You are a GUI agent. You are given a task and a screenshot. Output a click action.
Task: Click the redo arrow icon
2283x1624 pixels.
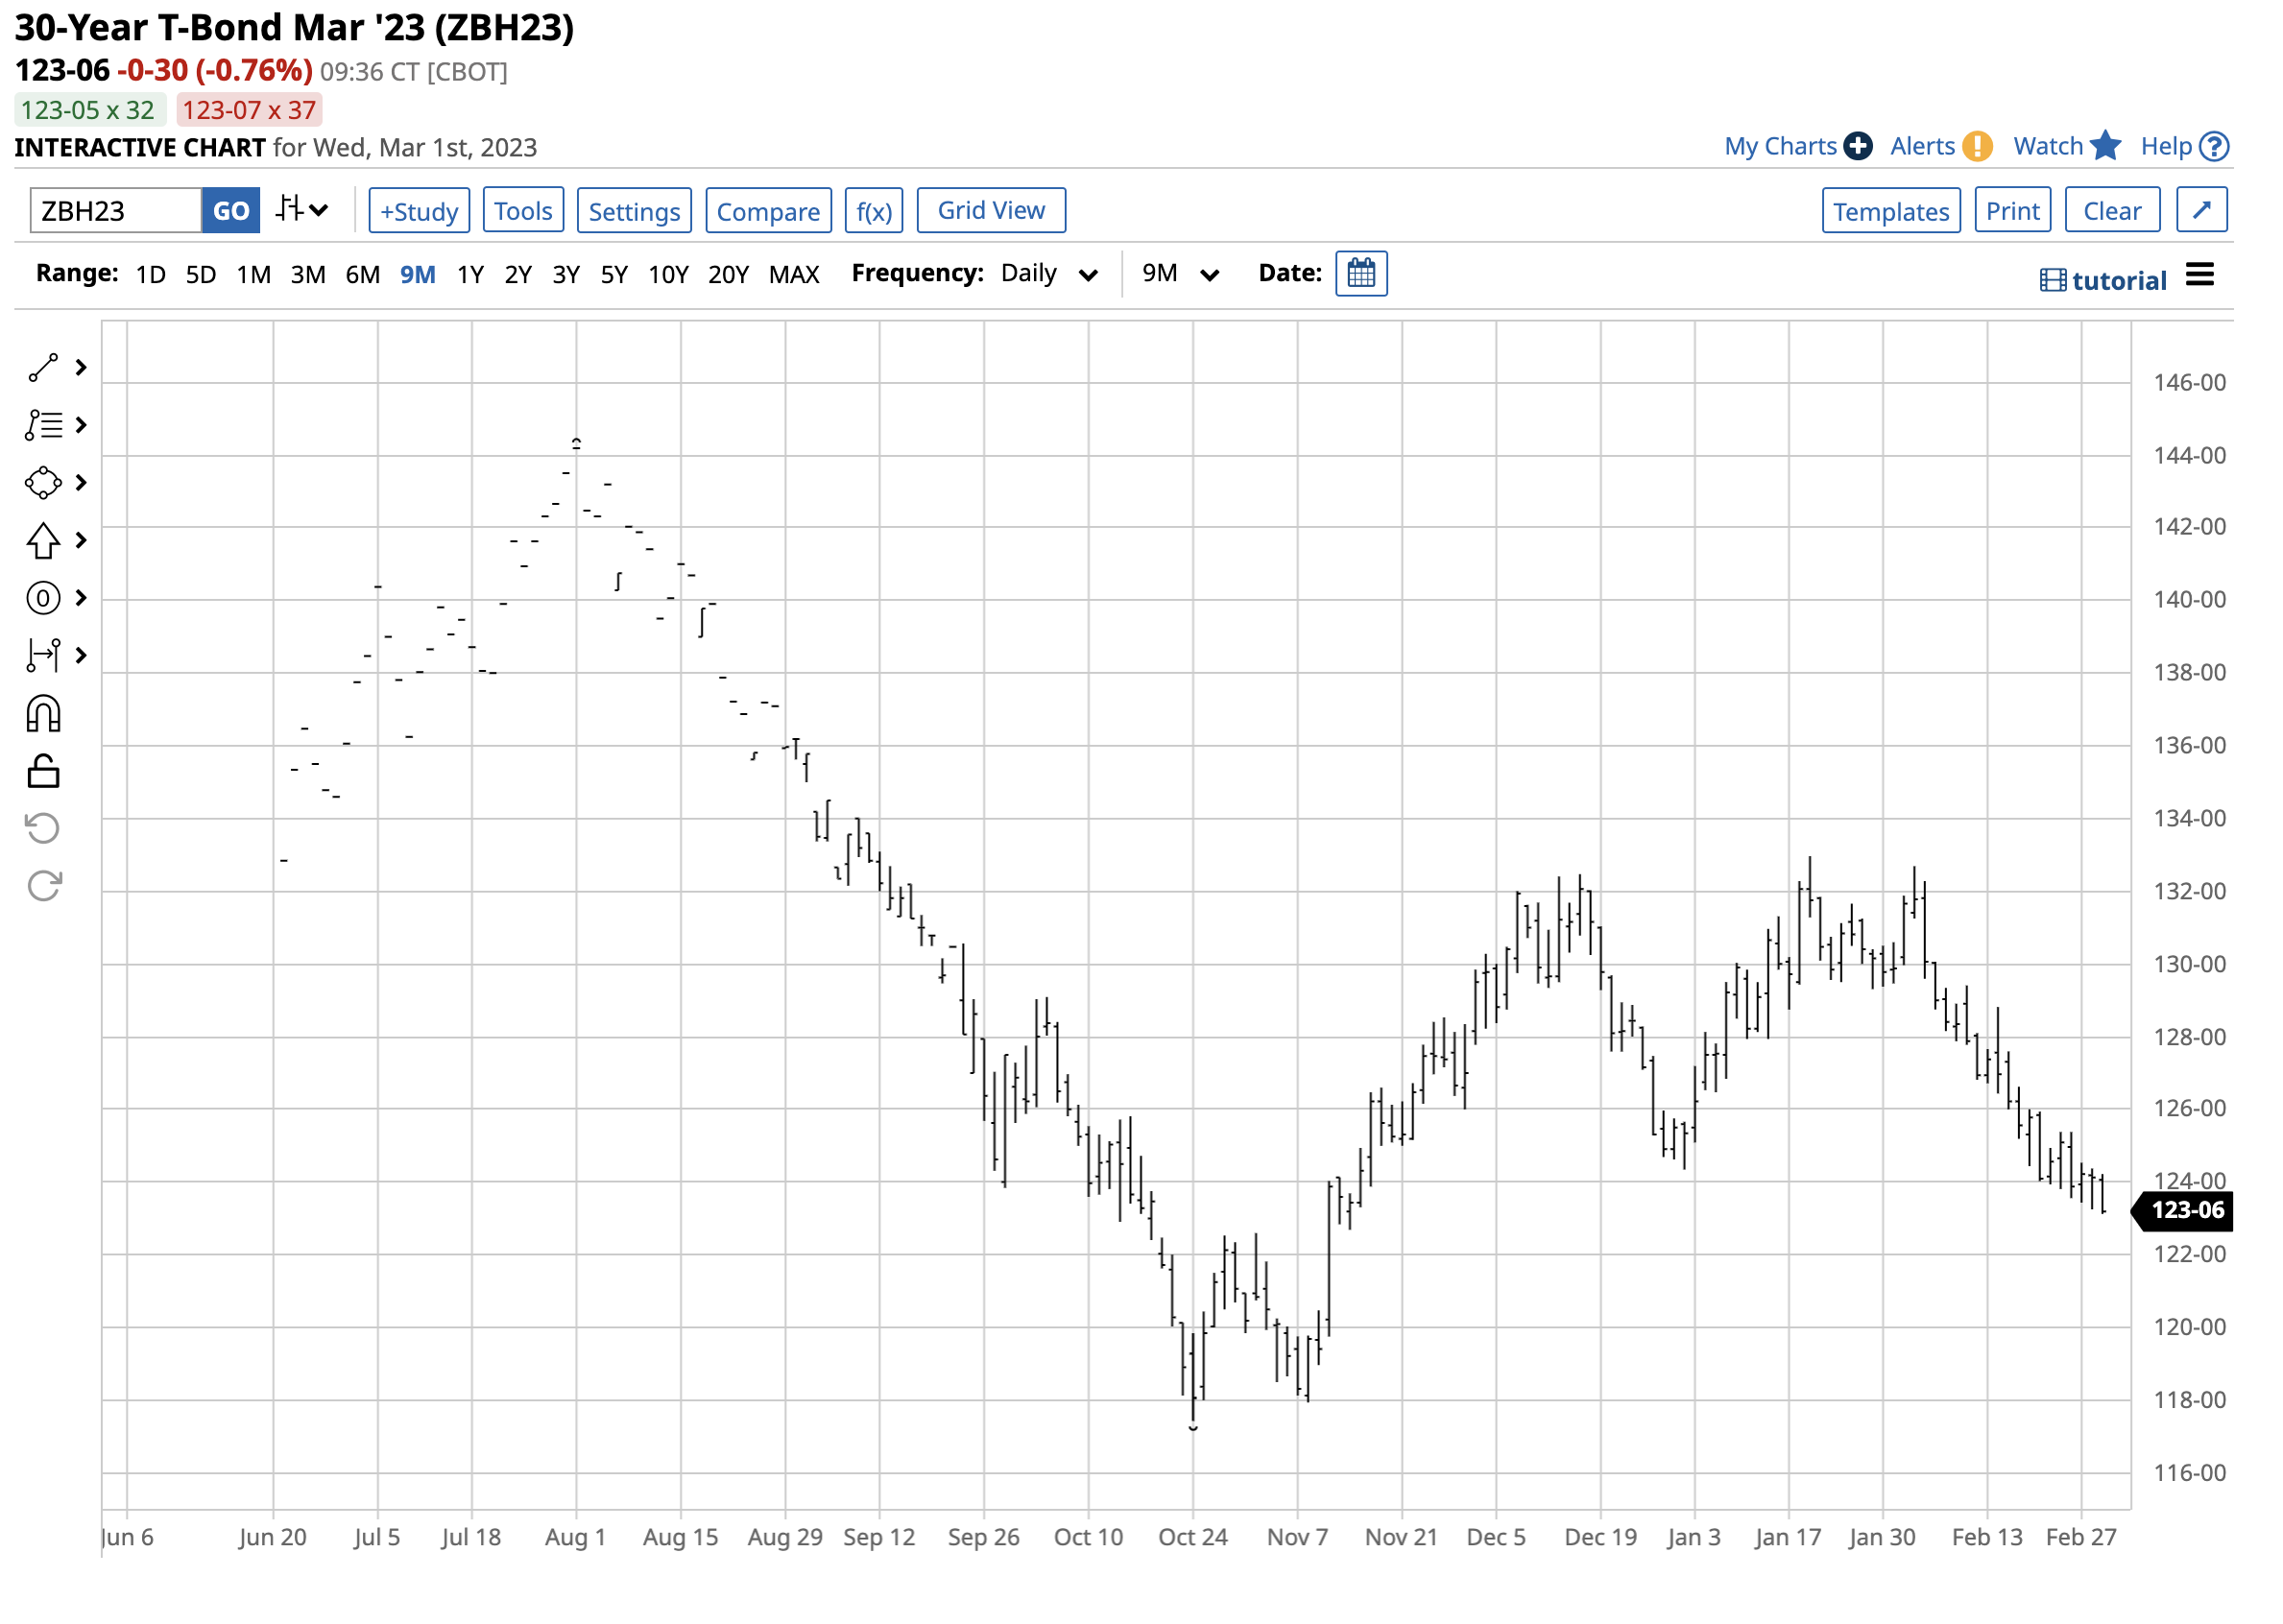[43, 888]
